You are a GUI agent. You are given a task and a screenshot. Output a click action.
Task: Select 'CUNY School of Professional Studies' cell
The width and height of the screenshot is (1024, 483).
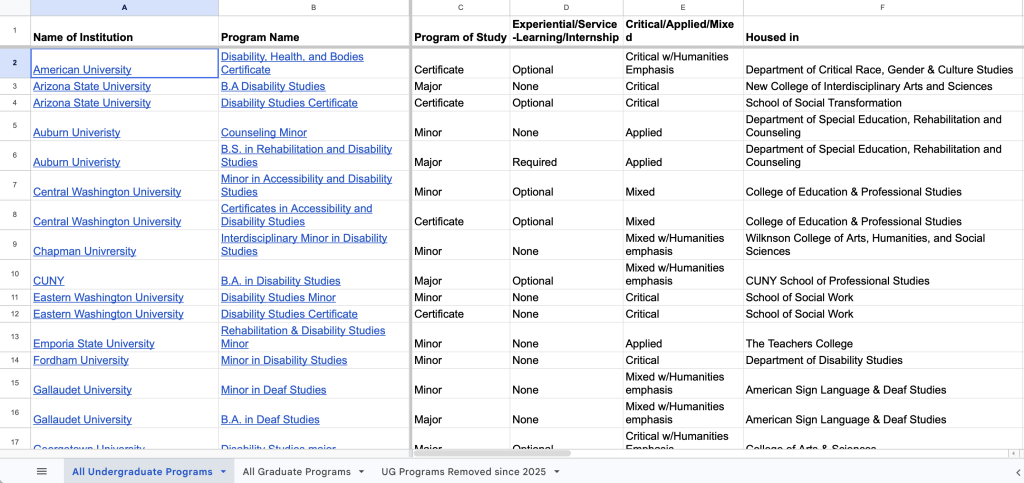(x=883, y=274)
